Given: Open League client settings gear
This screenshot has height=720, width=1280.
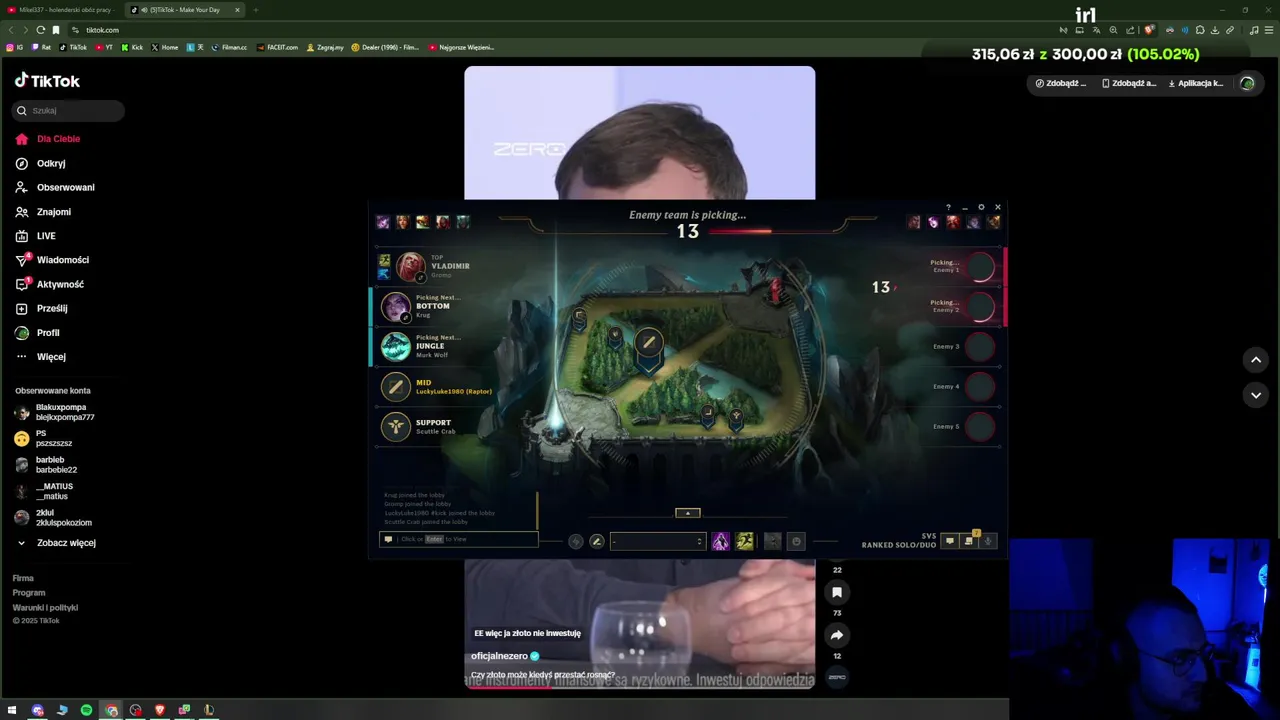Looking at the screenshot, I should pyautogui.click(x=981, y=207).
